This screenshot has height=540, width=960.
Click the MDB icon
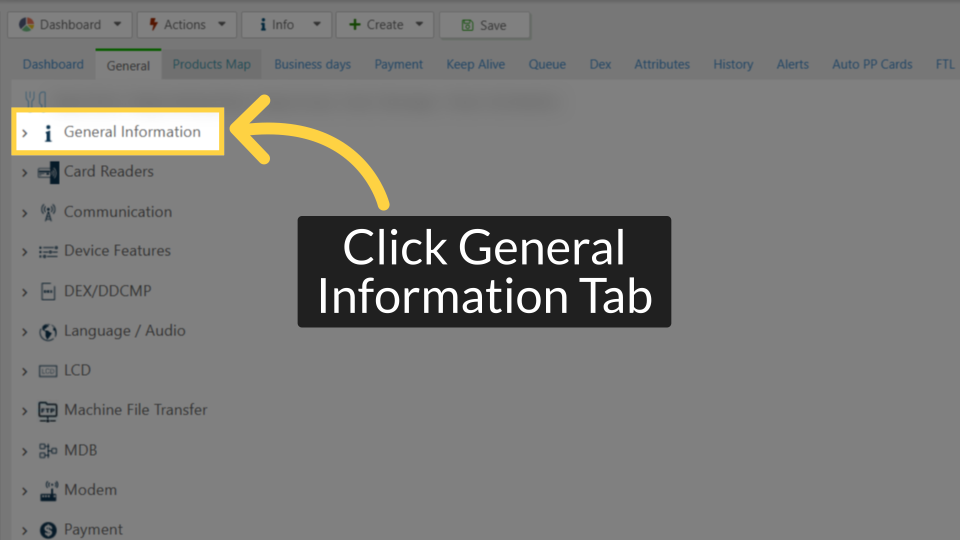(48, 451)
